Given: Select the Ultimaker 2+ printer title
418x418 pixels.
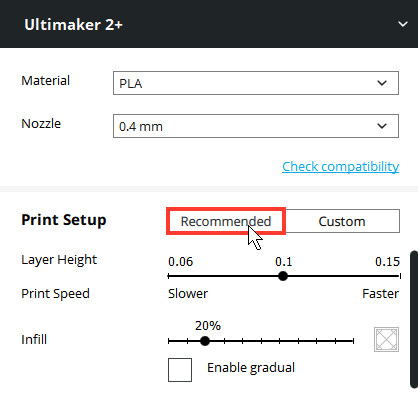Looking at the screenshot, I should pyautogui.click(x=73, y=25).
